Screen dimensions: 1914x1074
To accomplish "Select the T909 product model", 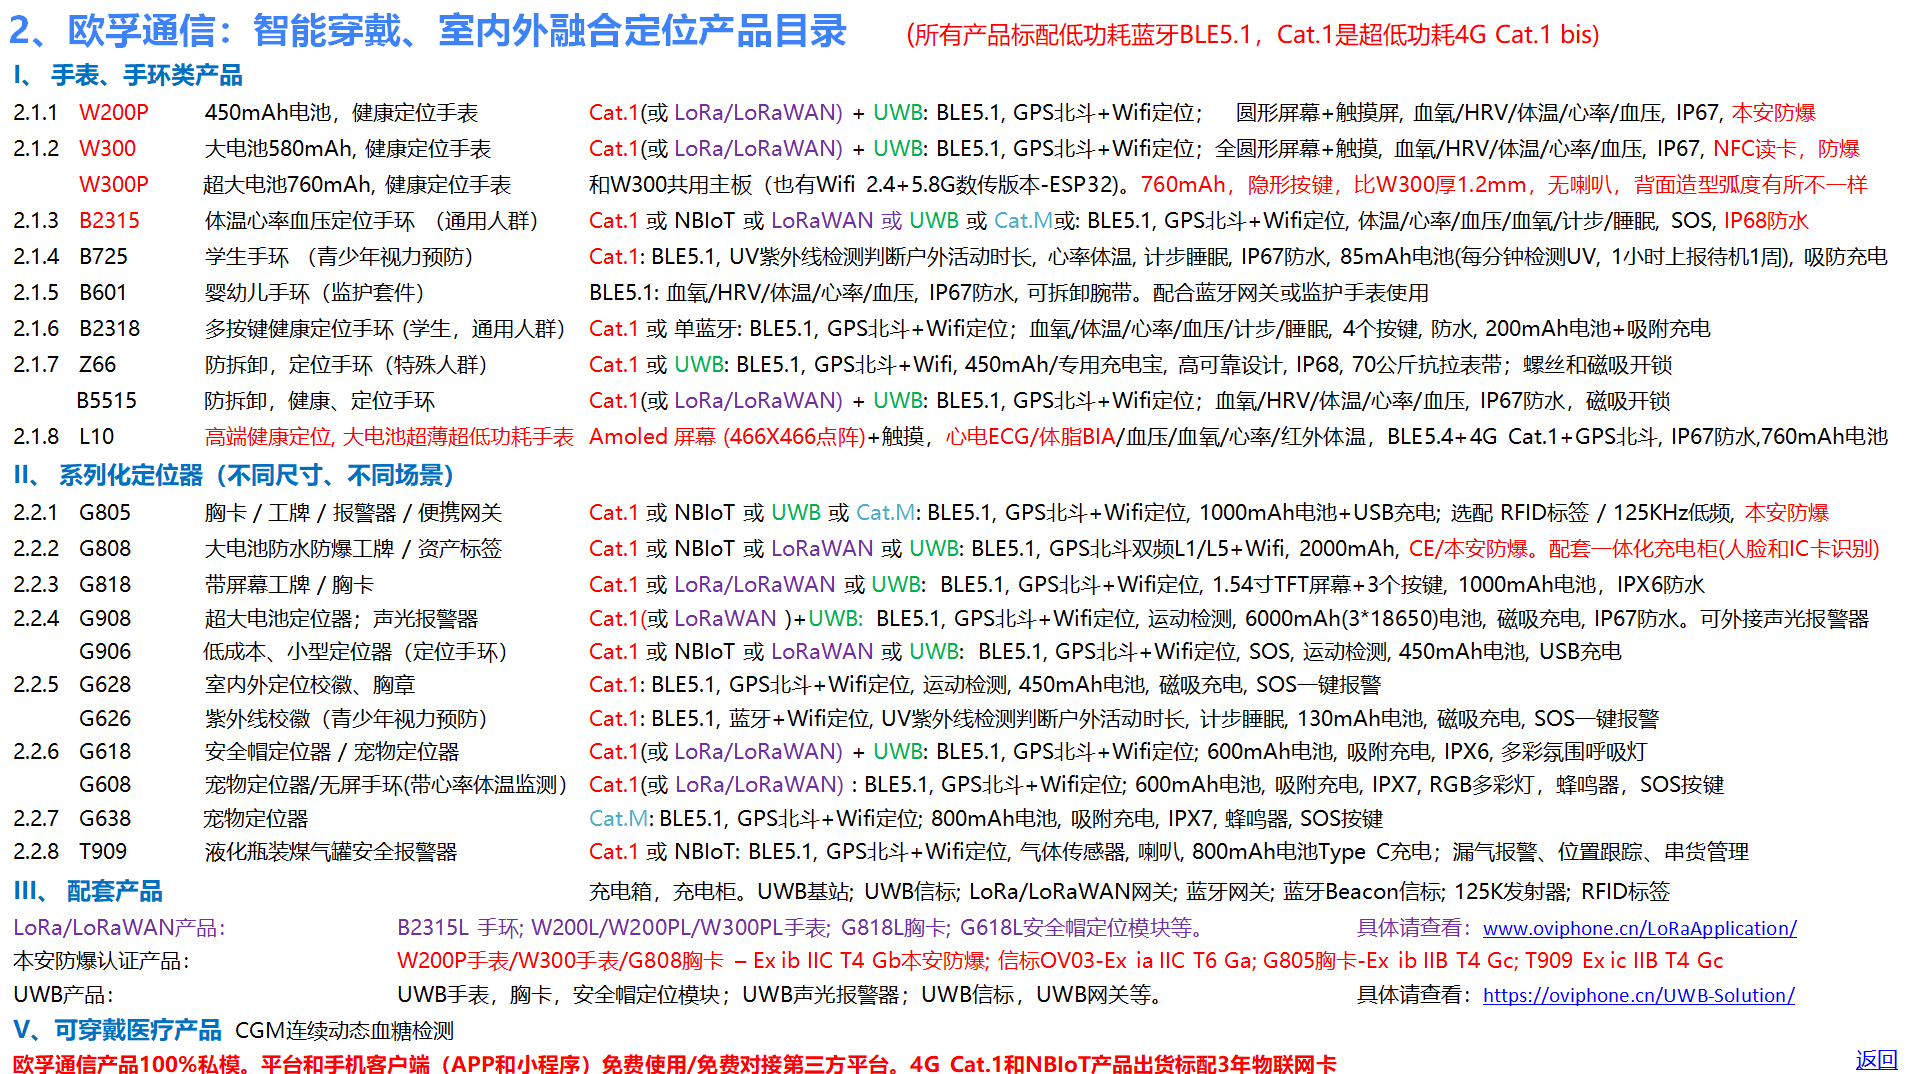I will click(x=103, y=851).
